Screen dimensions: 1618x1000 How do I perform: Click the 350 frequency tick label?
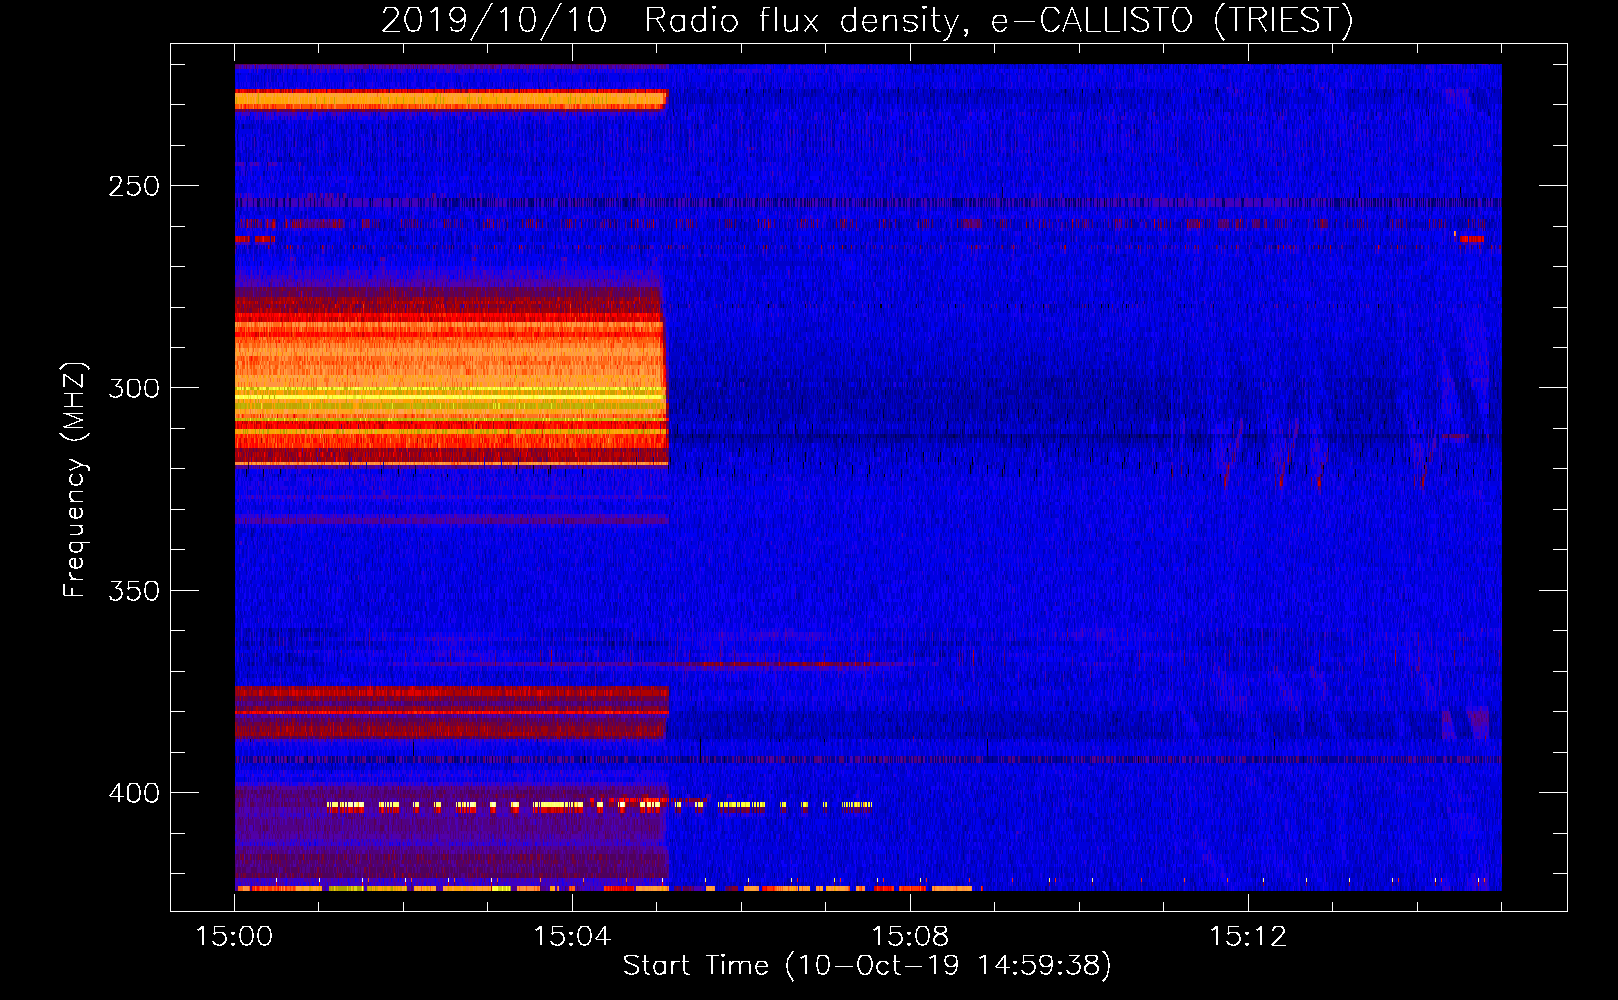tap(134, 591)
